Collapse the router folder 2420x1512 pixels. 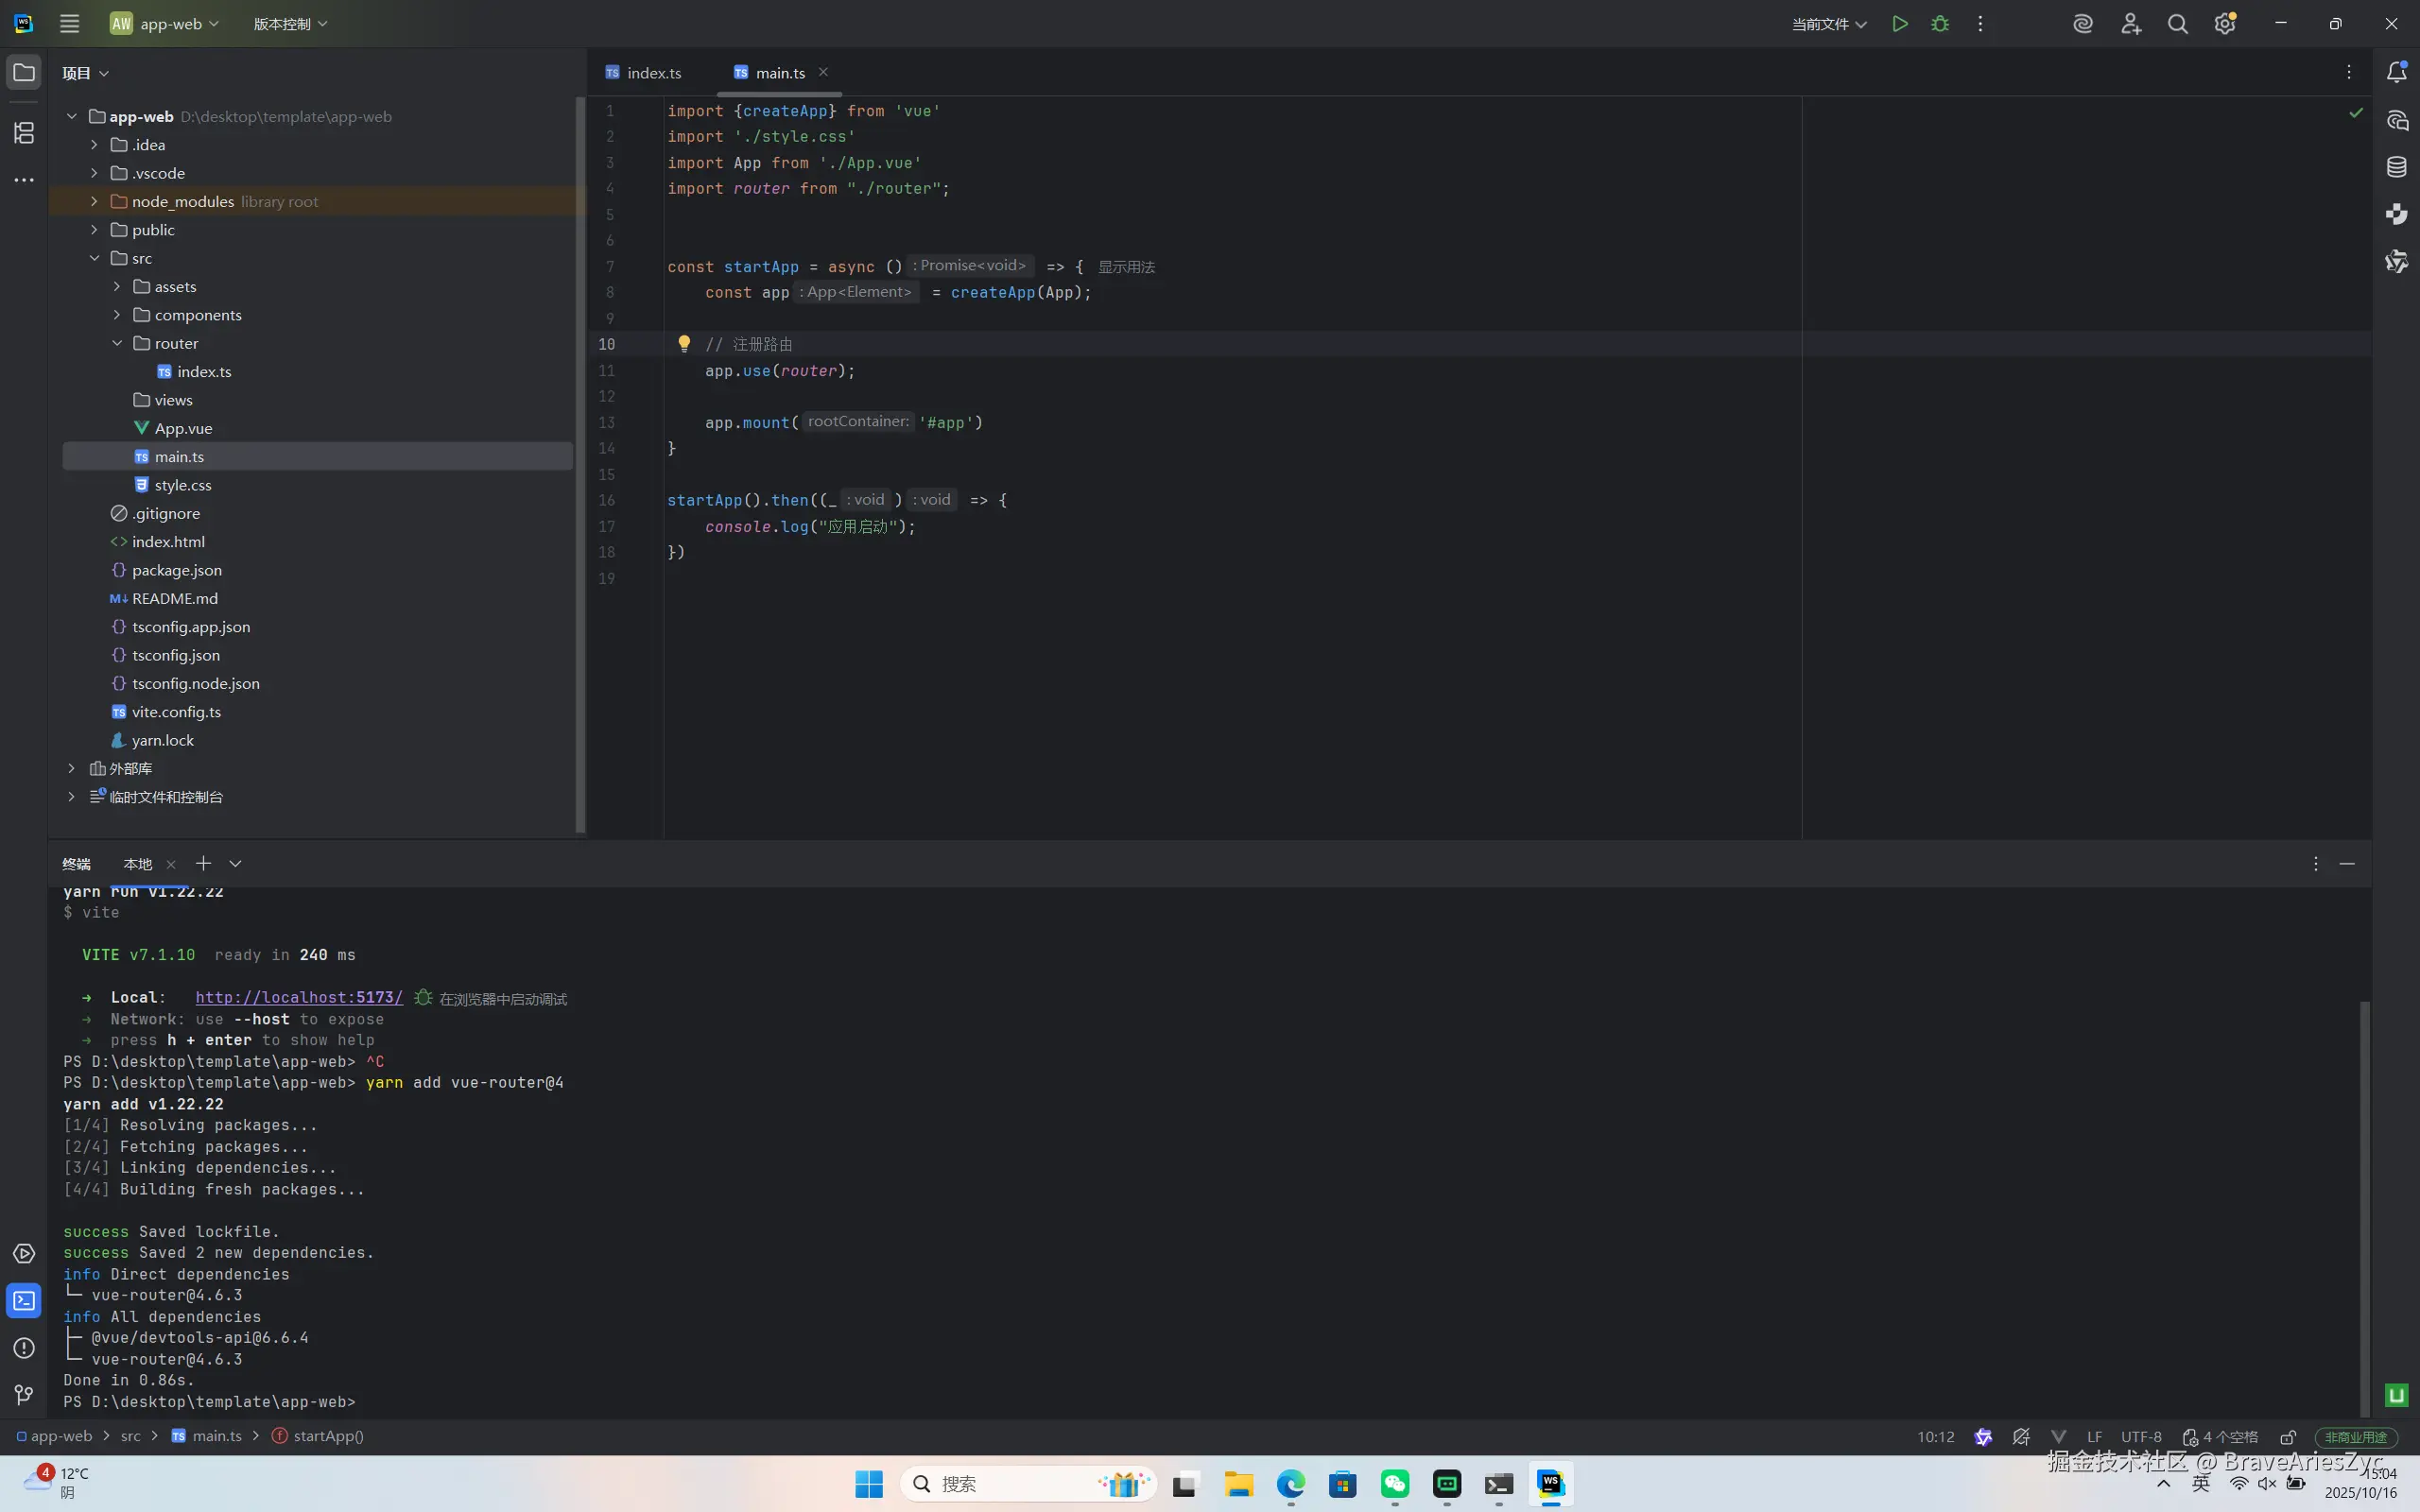[x=117, y=343]
